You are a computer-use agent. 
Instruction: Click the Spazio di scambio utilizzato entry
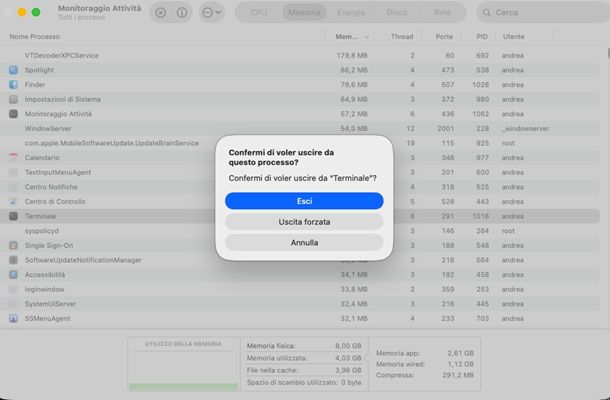pyautogui.click(x=304, y=382)
